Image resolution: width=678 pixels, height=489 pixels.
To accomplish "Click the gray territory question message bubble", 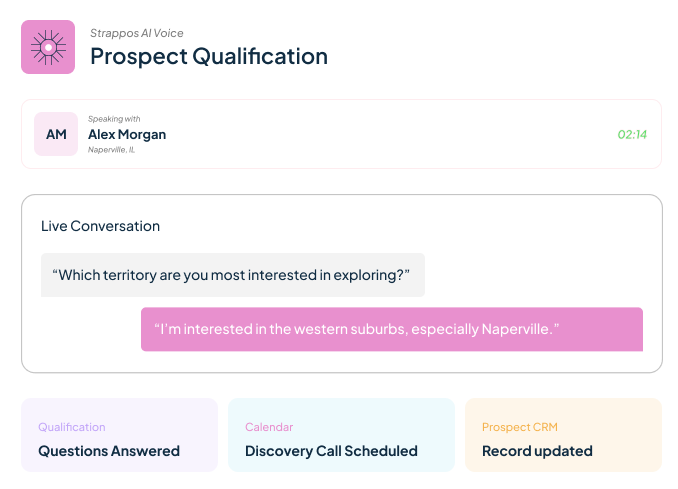I will [x=233, y=275].
